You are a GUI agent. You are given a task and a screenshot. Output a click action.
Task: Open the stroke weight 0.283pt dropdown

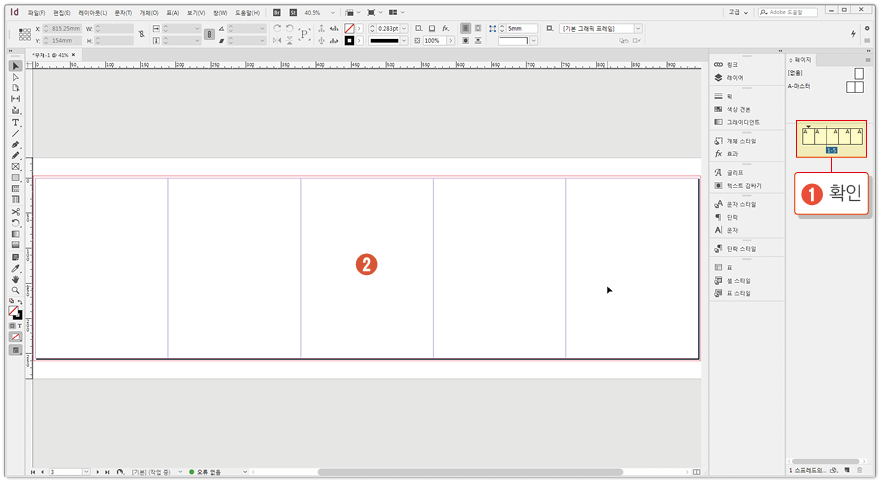(404, 28)
